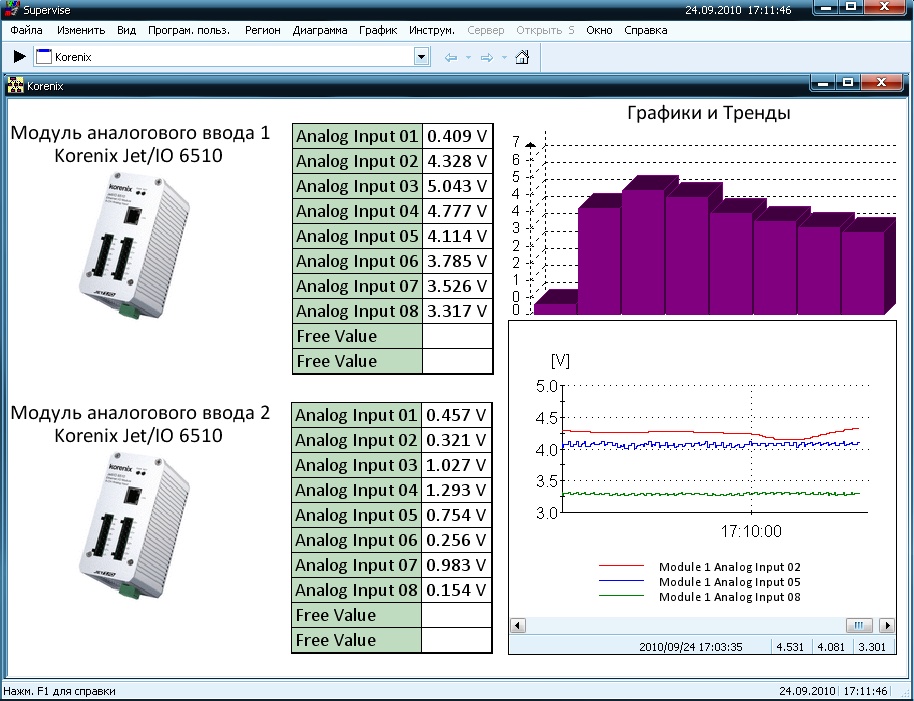Viewport: 914px width, 701px height.
Task: Open the Диаграмма menu
Action: [x=320, y=30]
